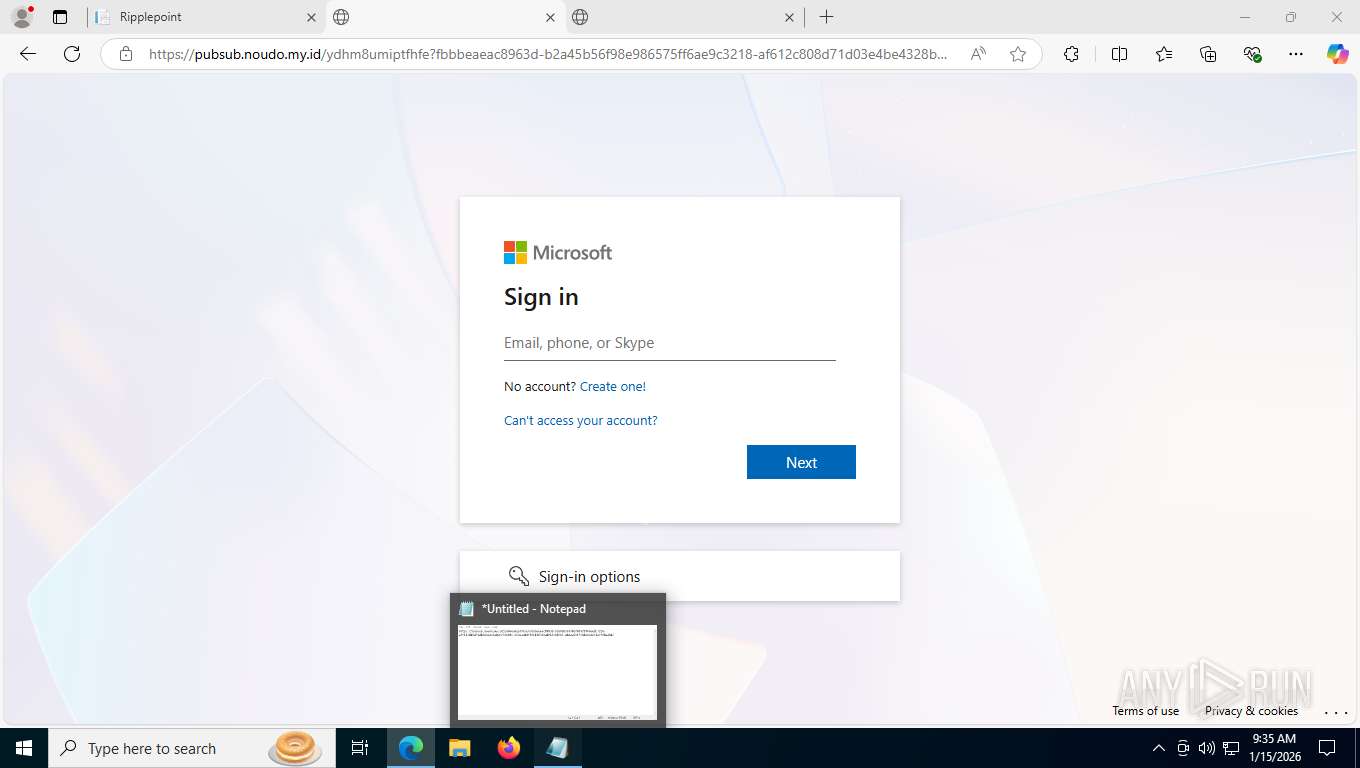Image resolution: width=1360 pixels, height=768 pixels.
Task: Close the third browser tab
Action: tap(789, 17)
